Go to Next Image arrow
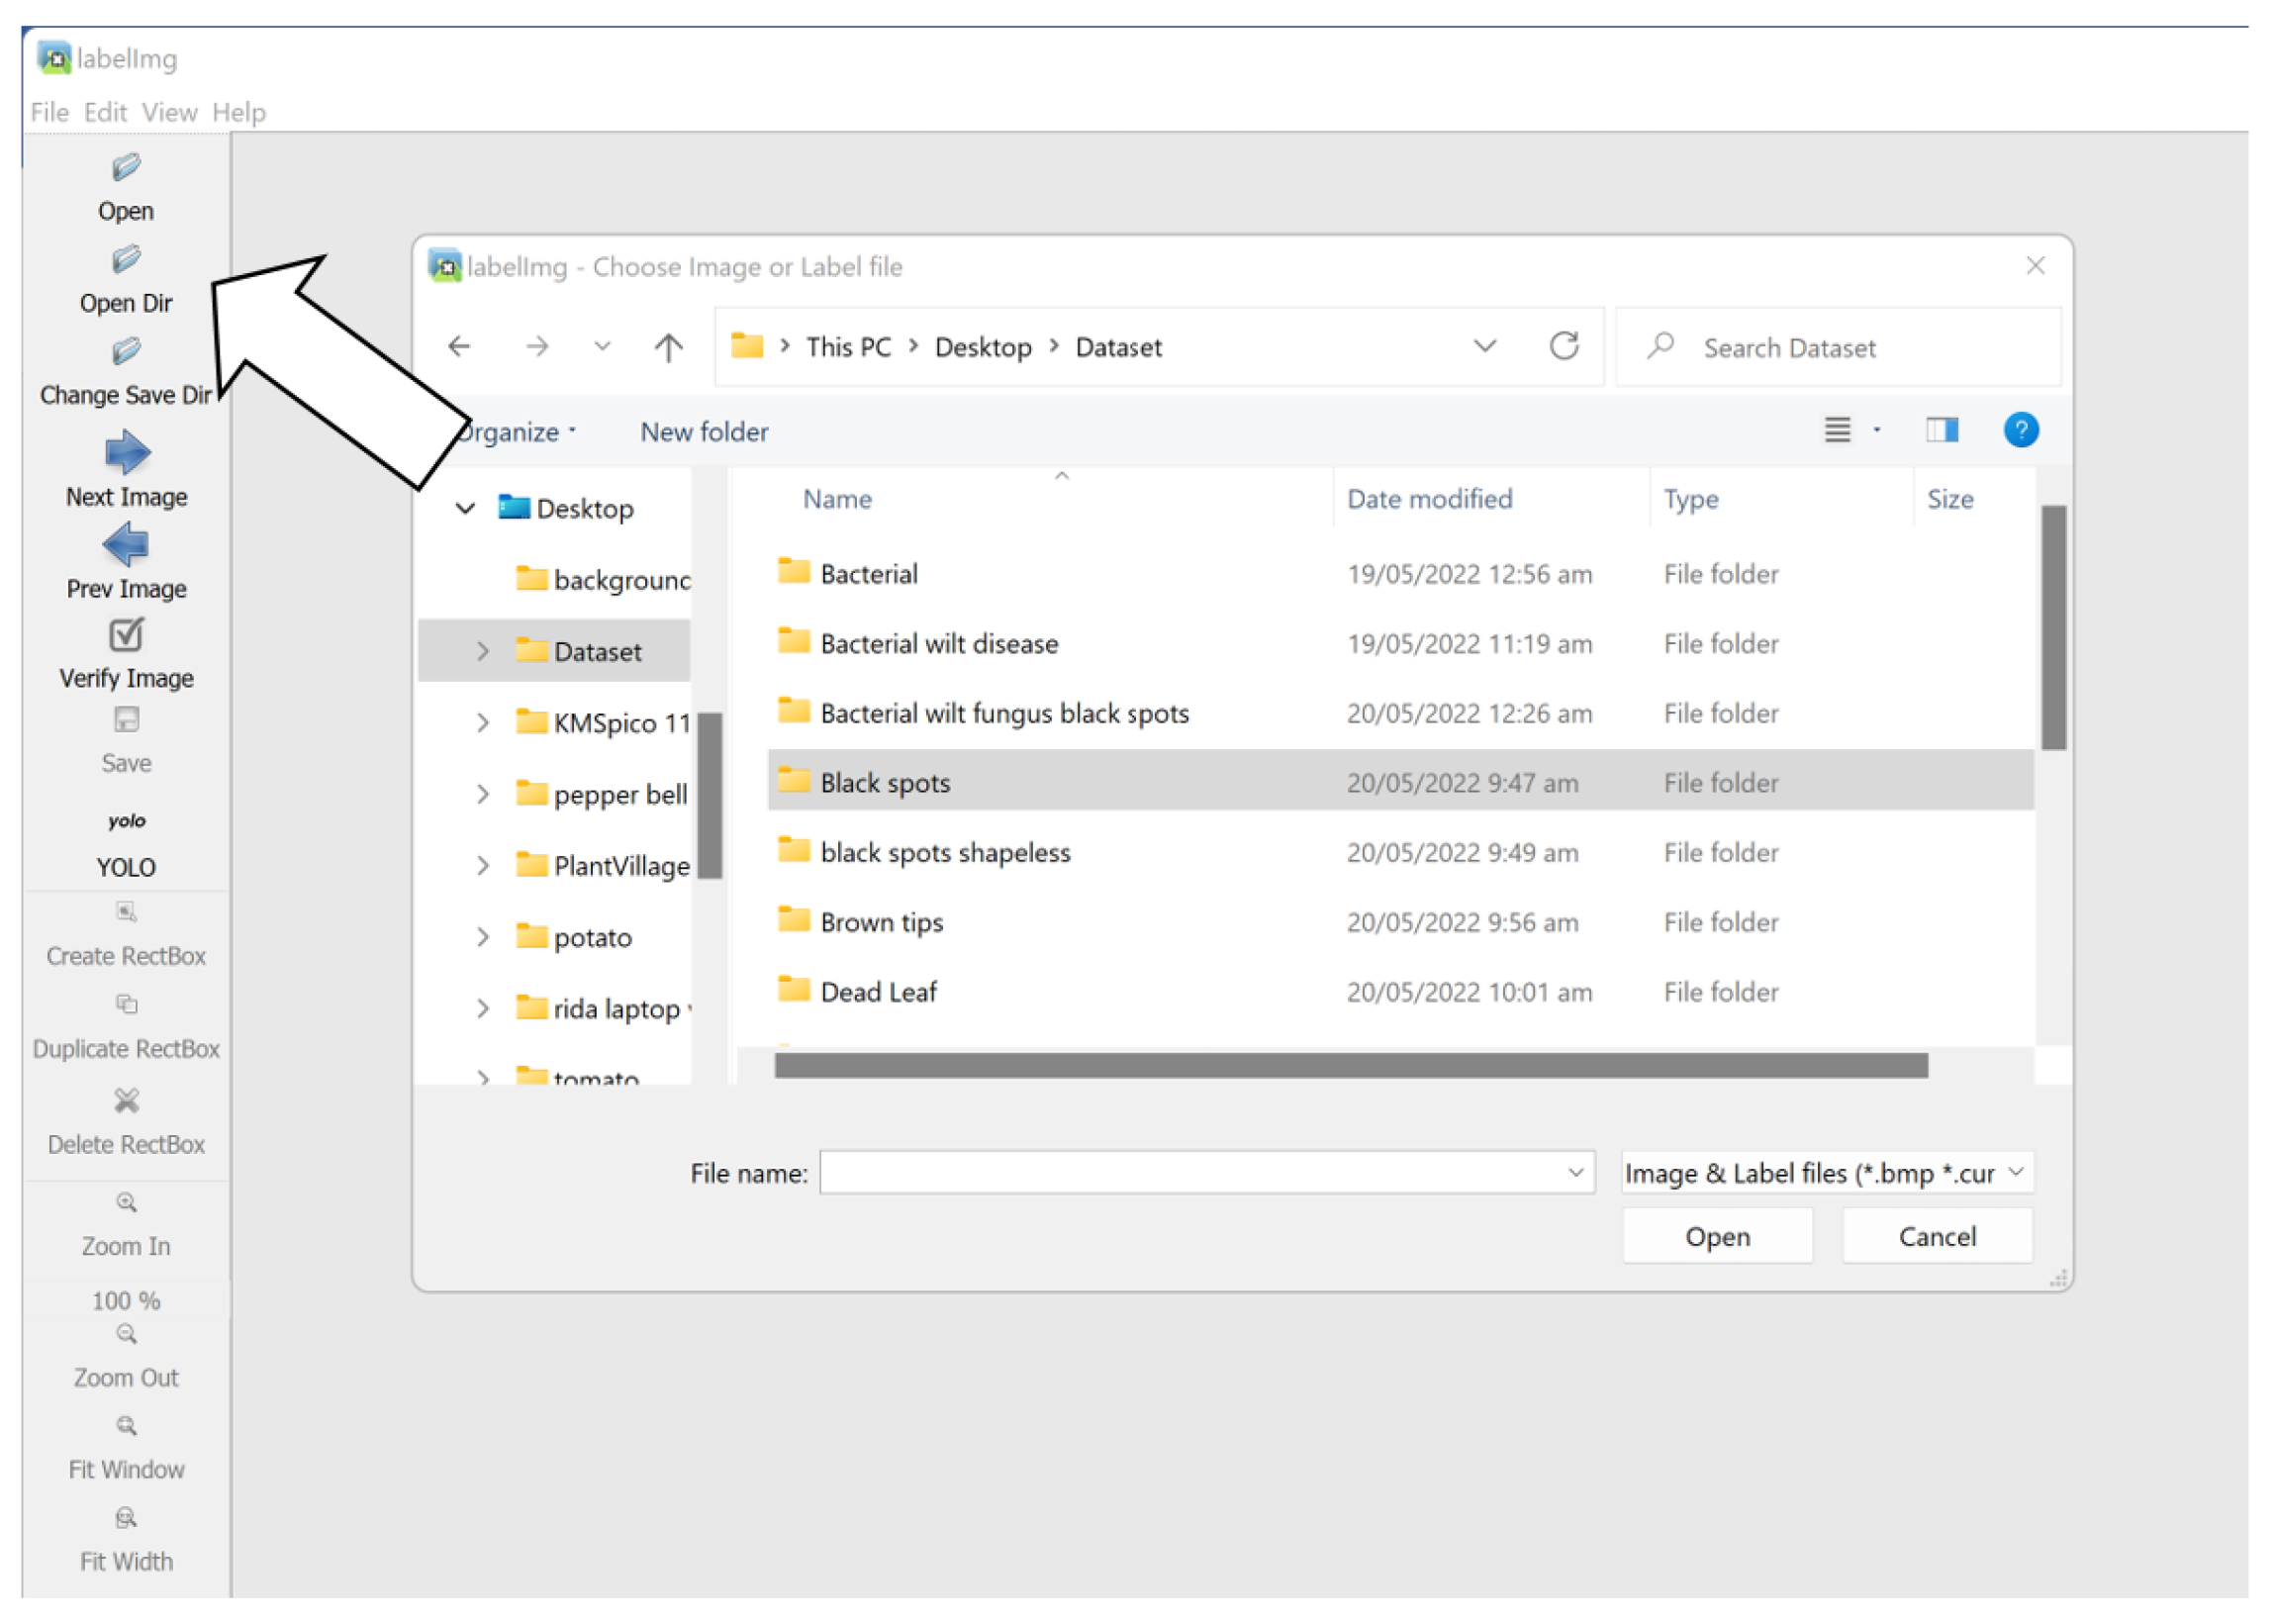2276x1624 pixels. [127, 453]
